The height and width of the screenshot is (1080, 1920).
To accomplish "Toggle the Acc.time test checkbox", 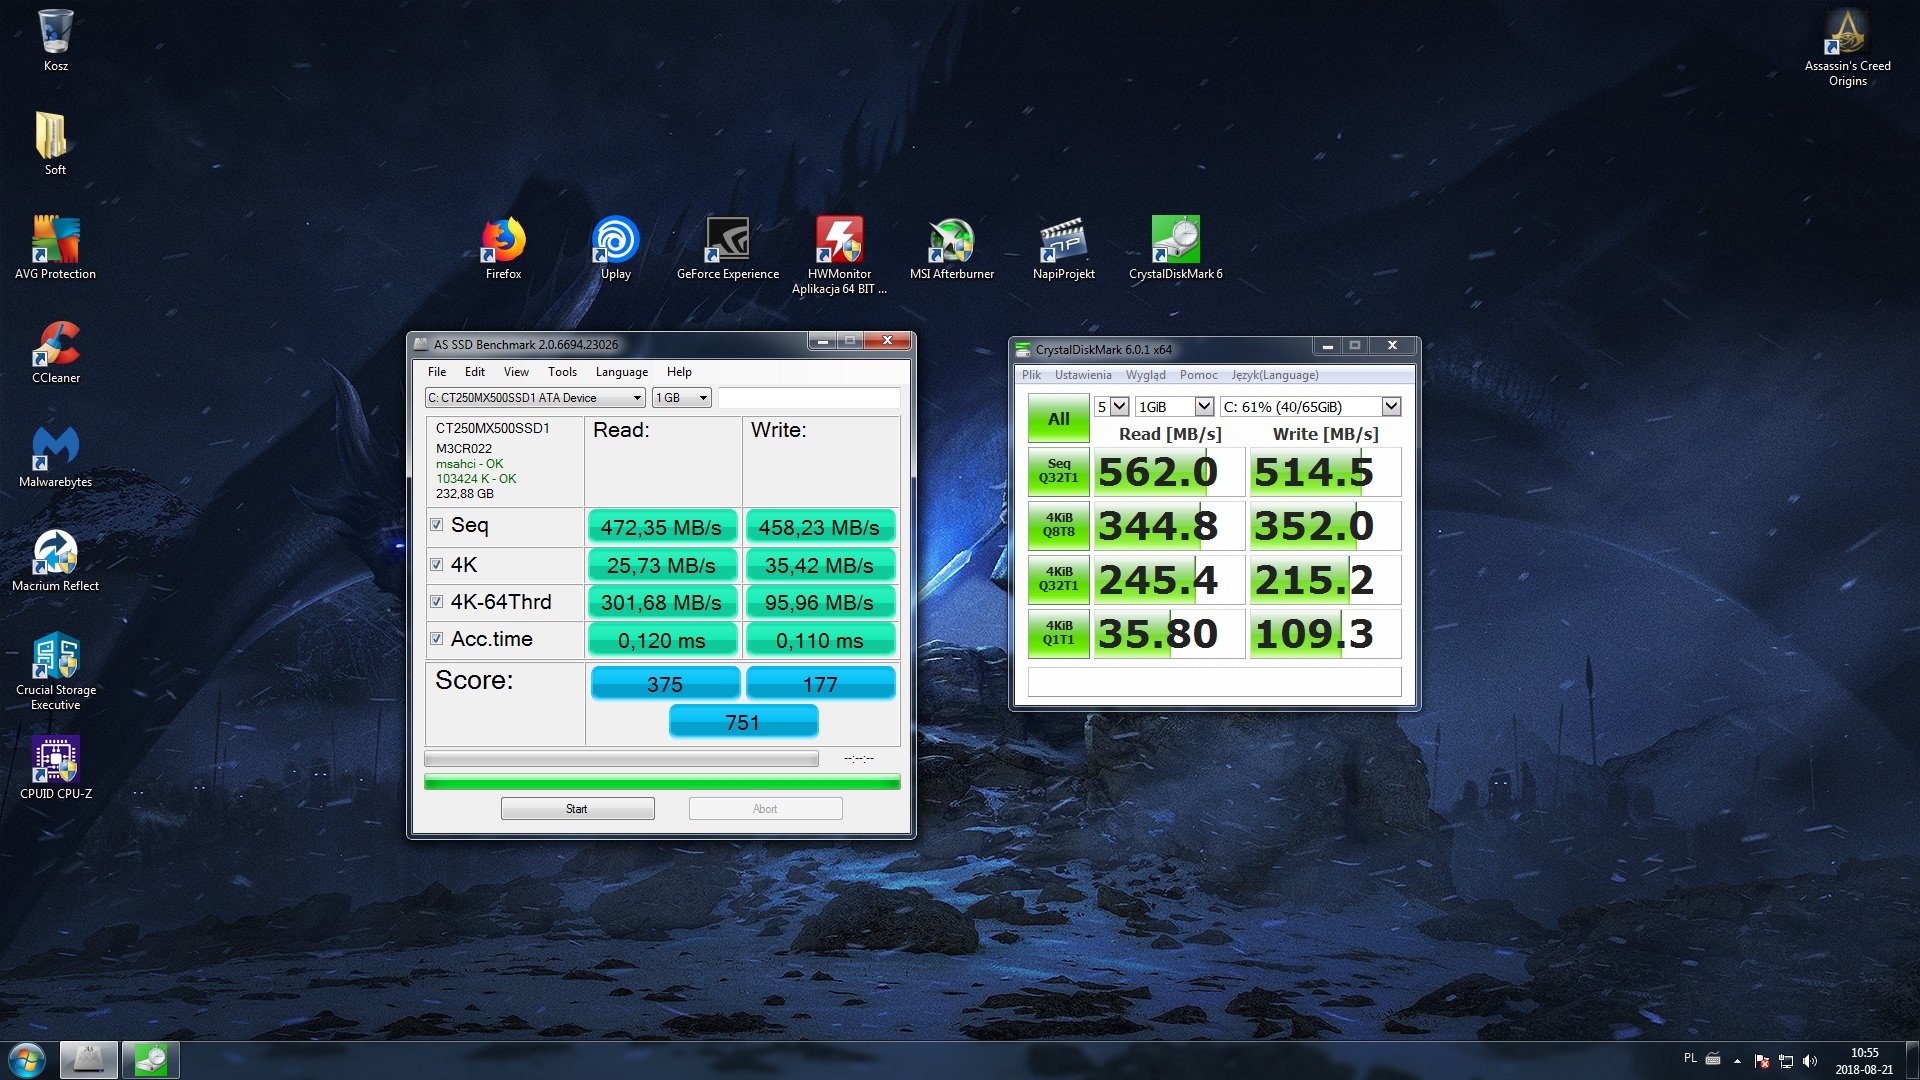I will (436, 639).
